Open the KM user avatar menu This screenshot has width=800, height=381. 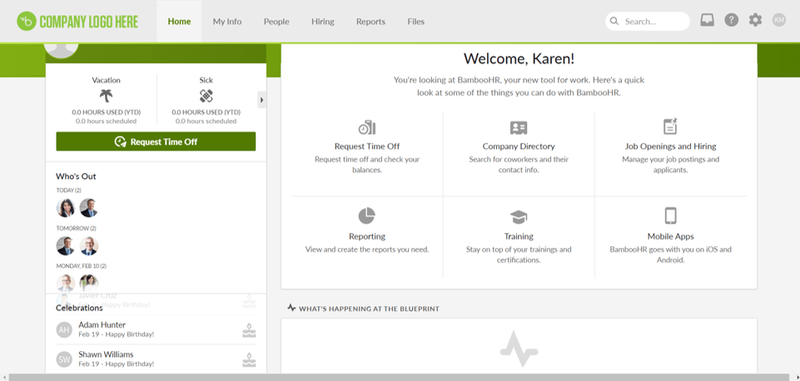(779, 20)
